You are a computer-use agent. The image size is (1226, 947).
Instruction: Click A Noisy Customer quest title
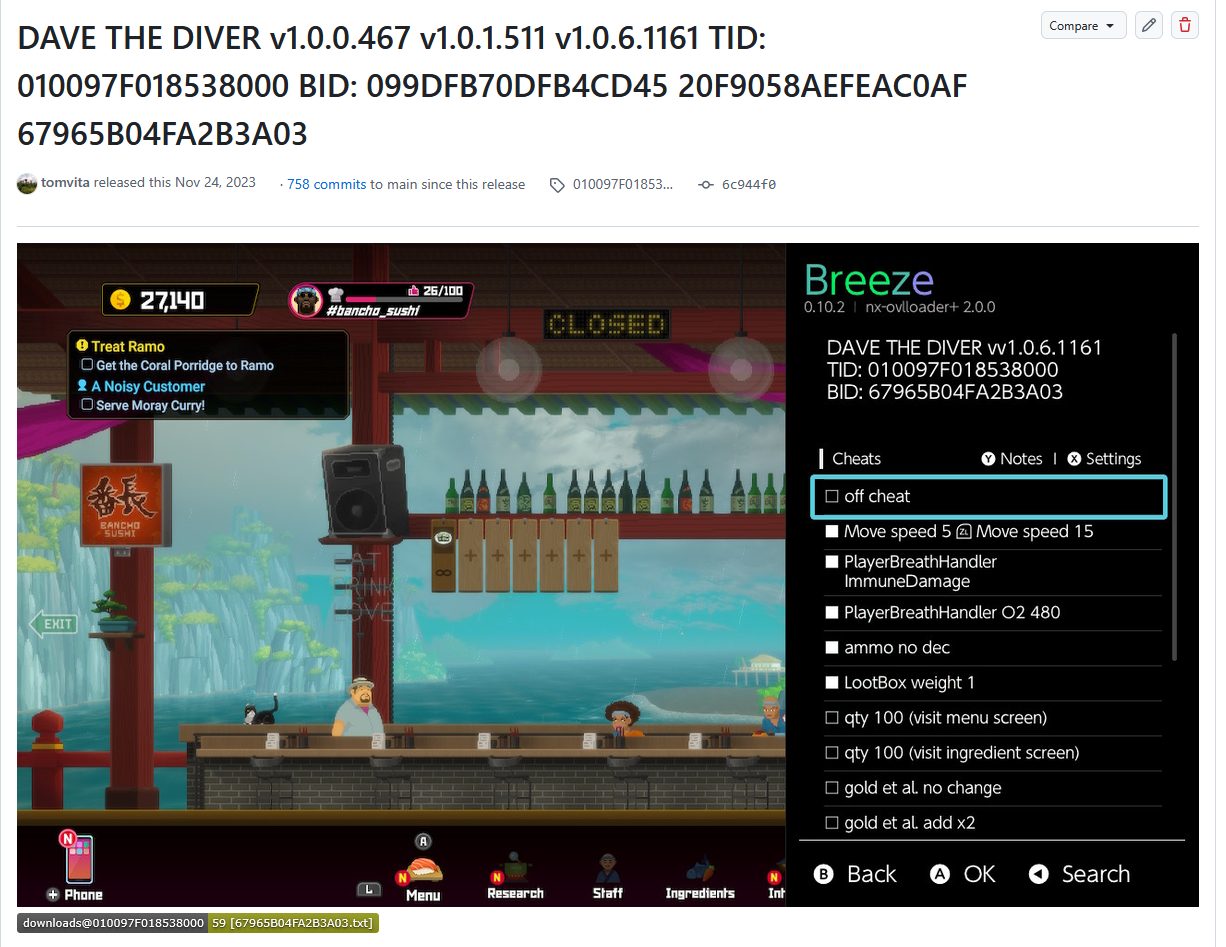(x=148, y=386)
